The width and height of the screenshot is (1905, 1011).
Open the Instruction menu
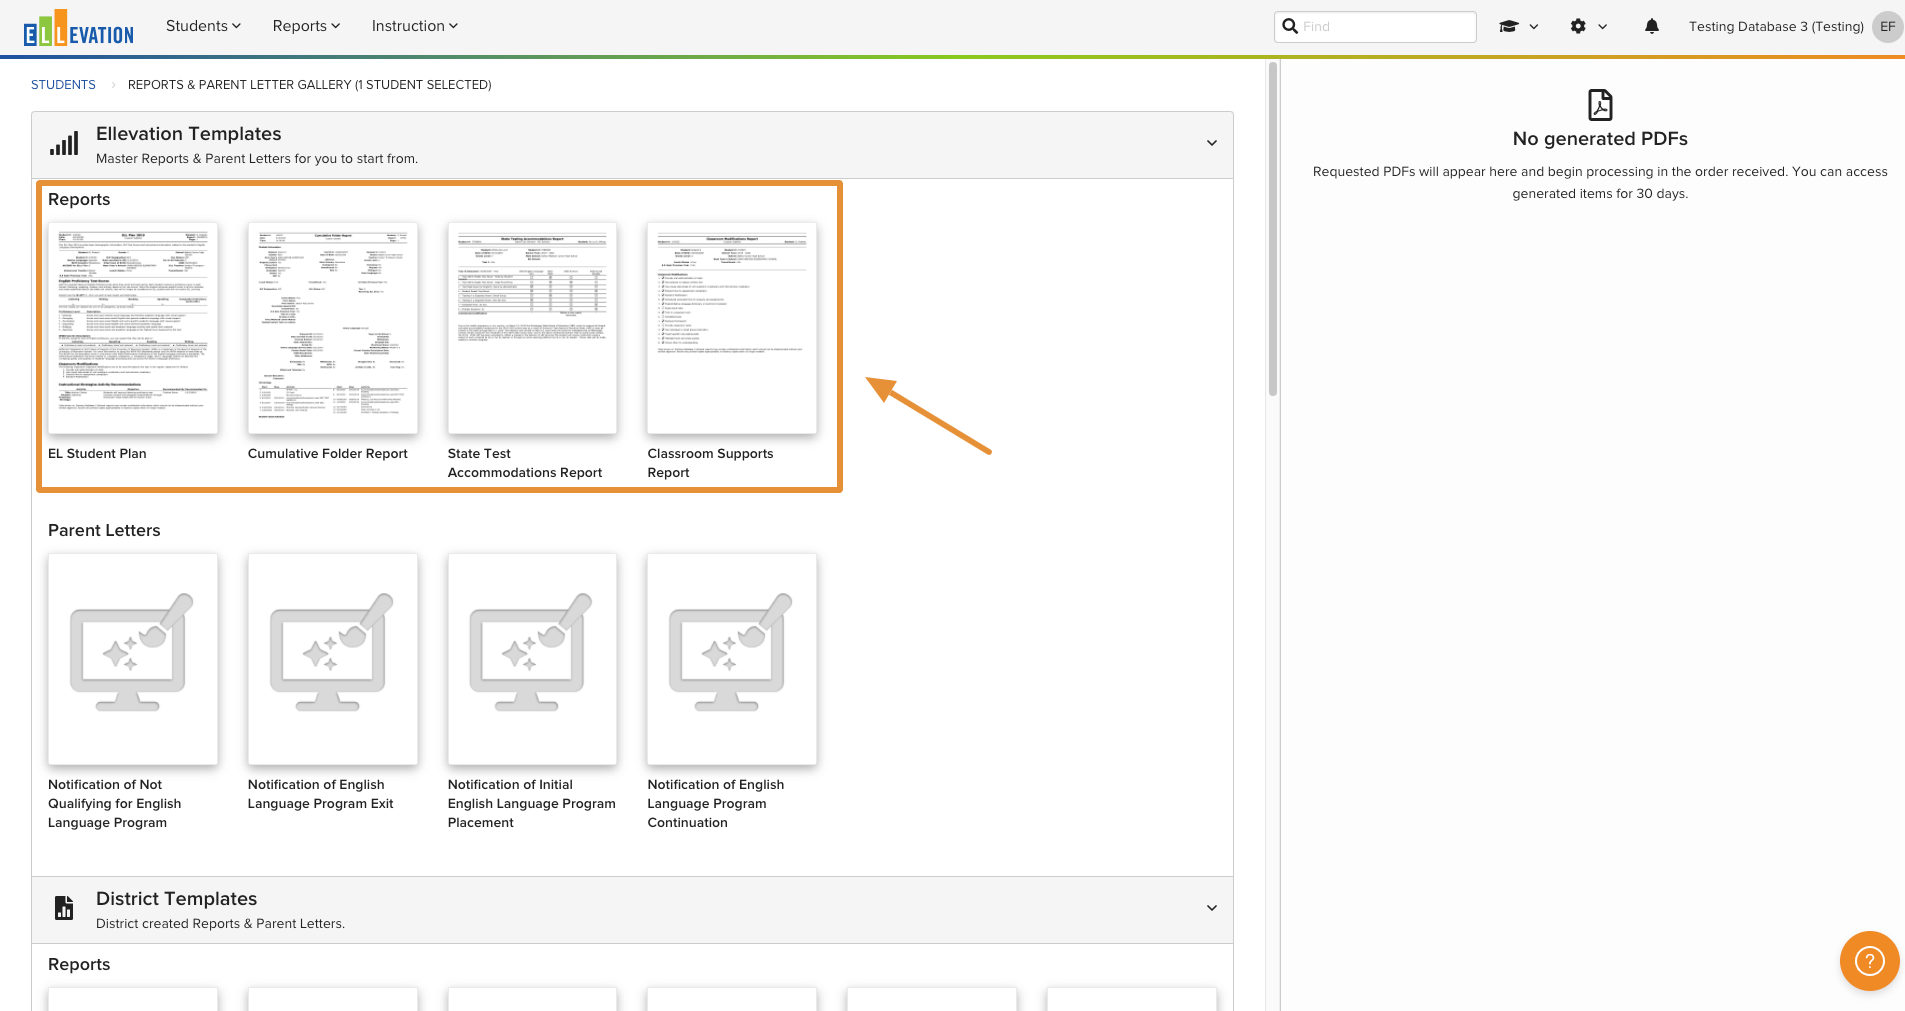pyautogui.click(x=414, y=26)
